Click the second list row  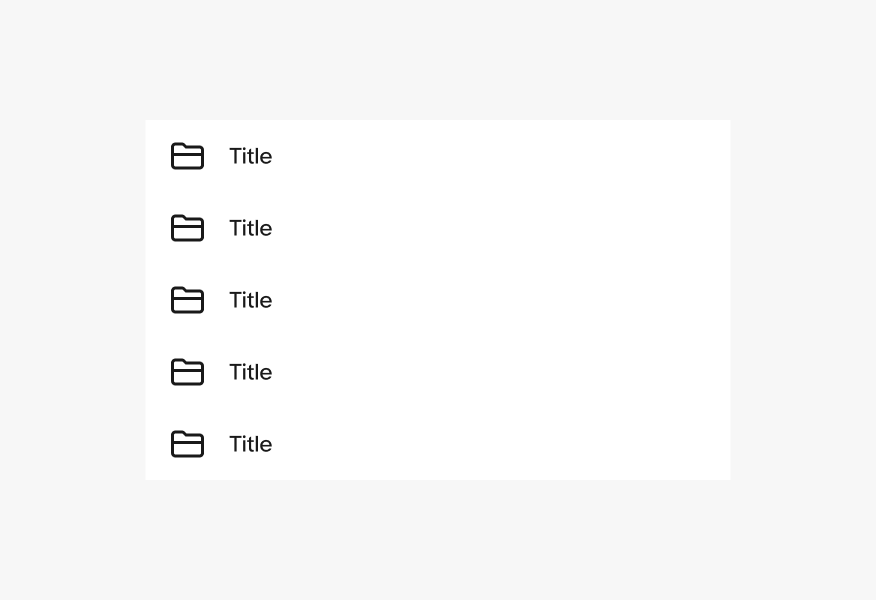(x=438, y=228)
